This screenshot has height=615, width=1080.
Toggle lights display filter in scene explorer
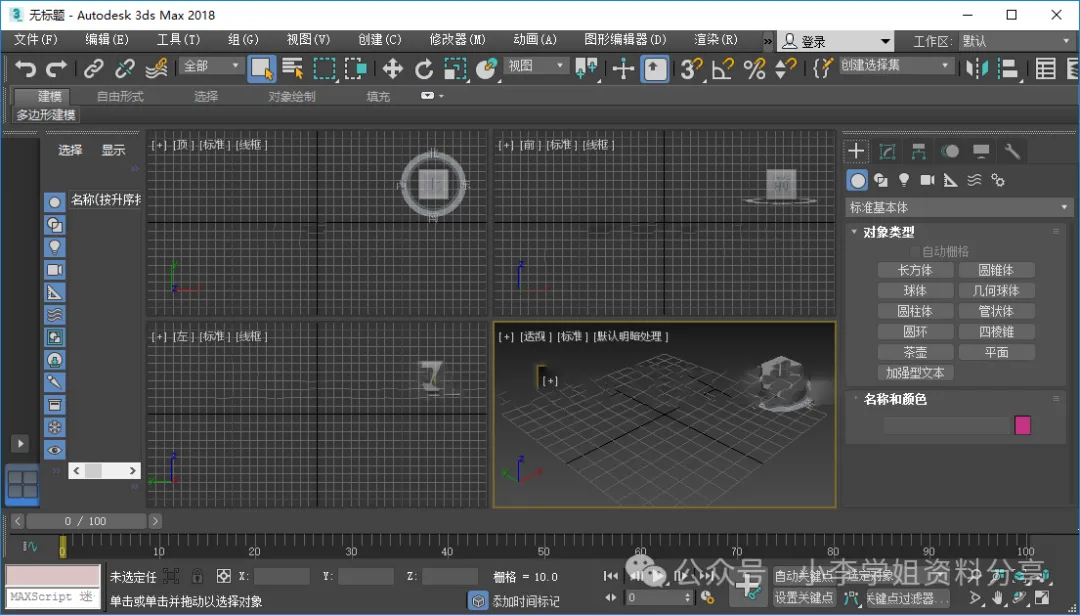55,246
